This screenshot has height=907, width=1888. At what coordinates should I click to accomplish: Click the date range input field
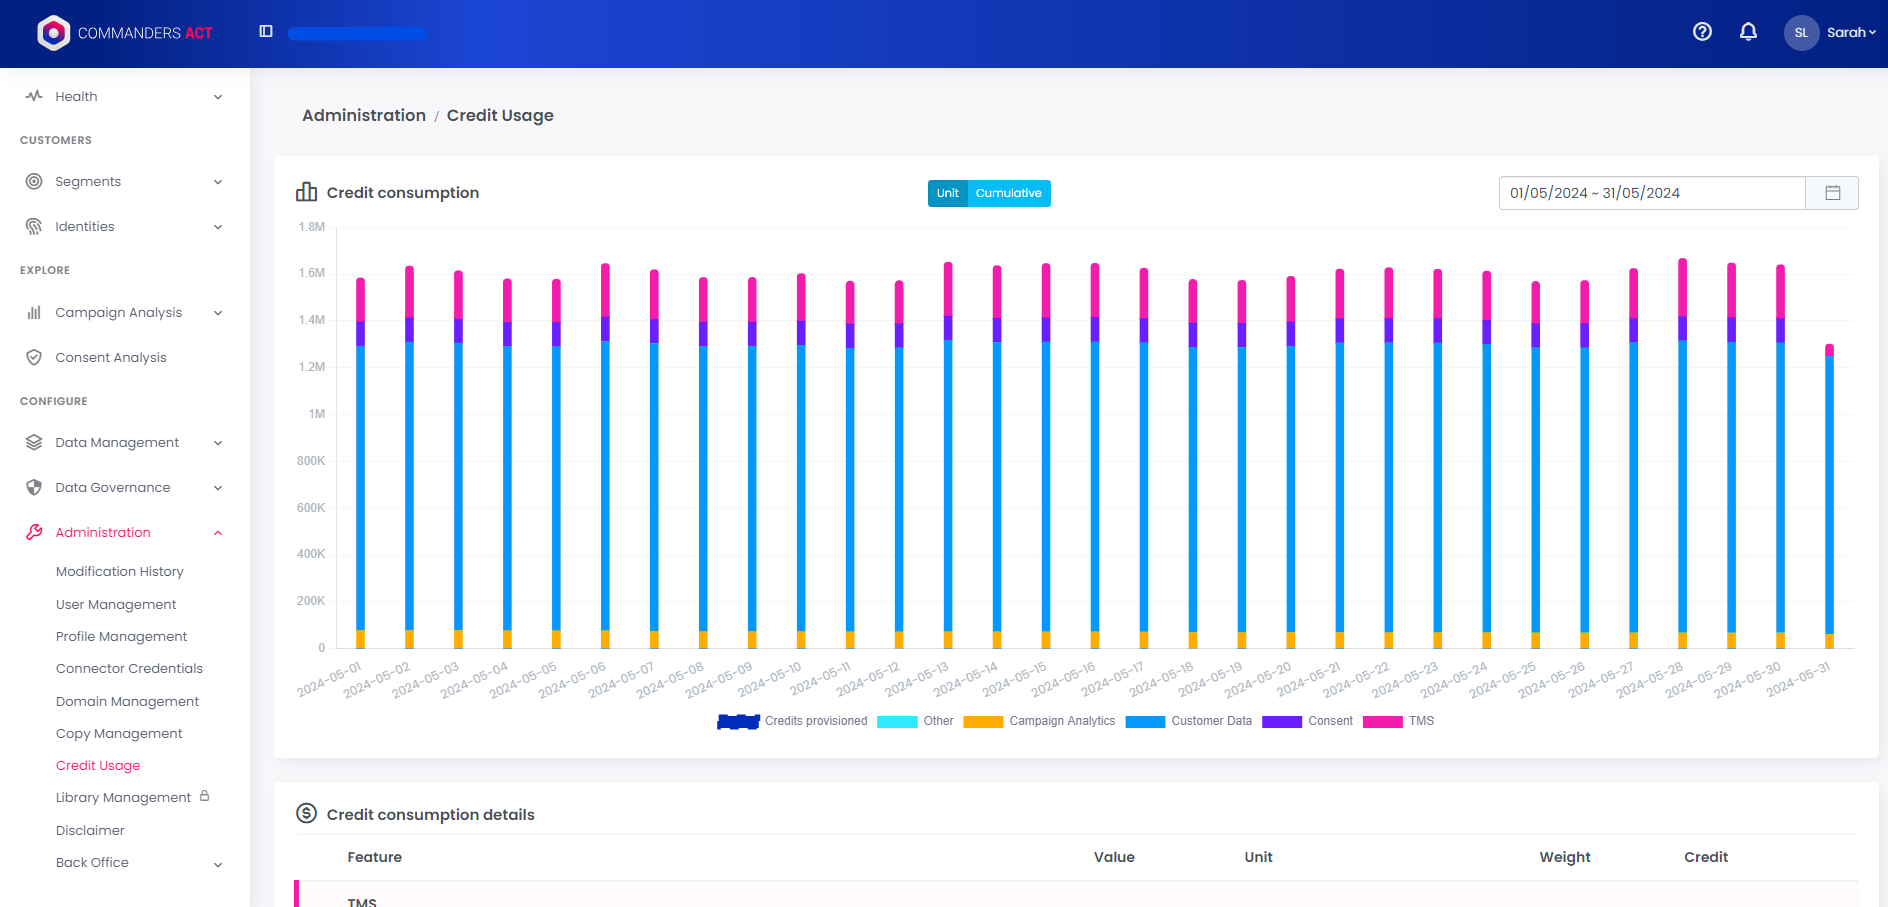point(1651,193)
